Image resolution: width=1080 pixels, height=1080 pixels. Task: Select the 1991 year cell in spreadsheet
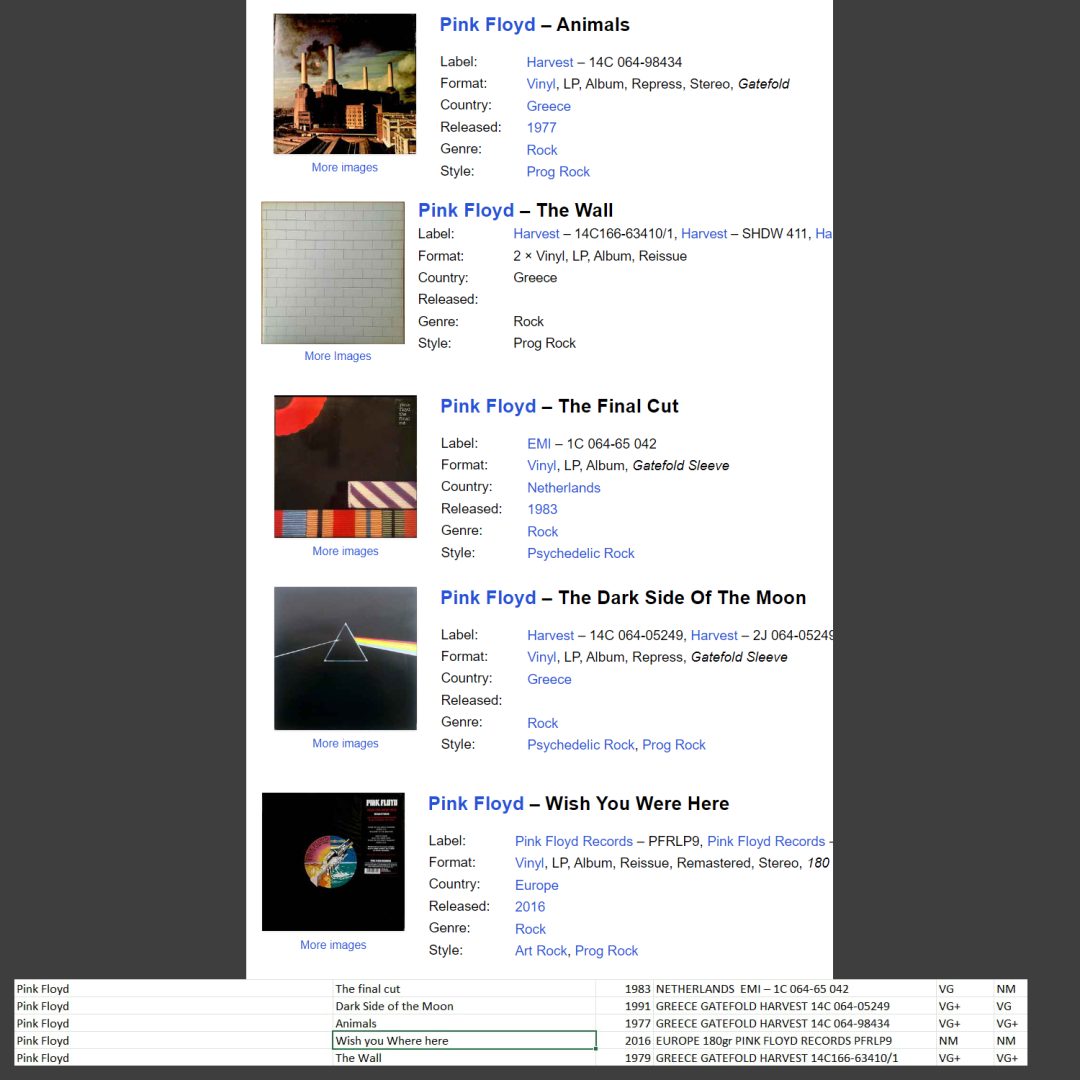tap(624, 1006)
